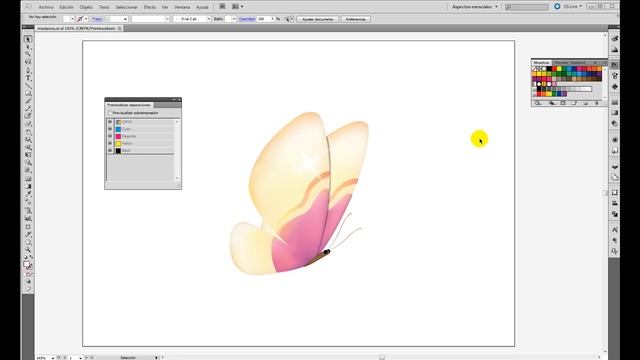Viewport: 640px width, 360px height.
Task: Toggle visibility eye for Yellow separation
Action: [110, 143]
